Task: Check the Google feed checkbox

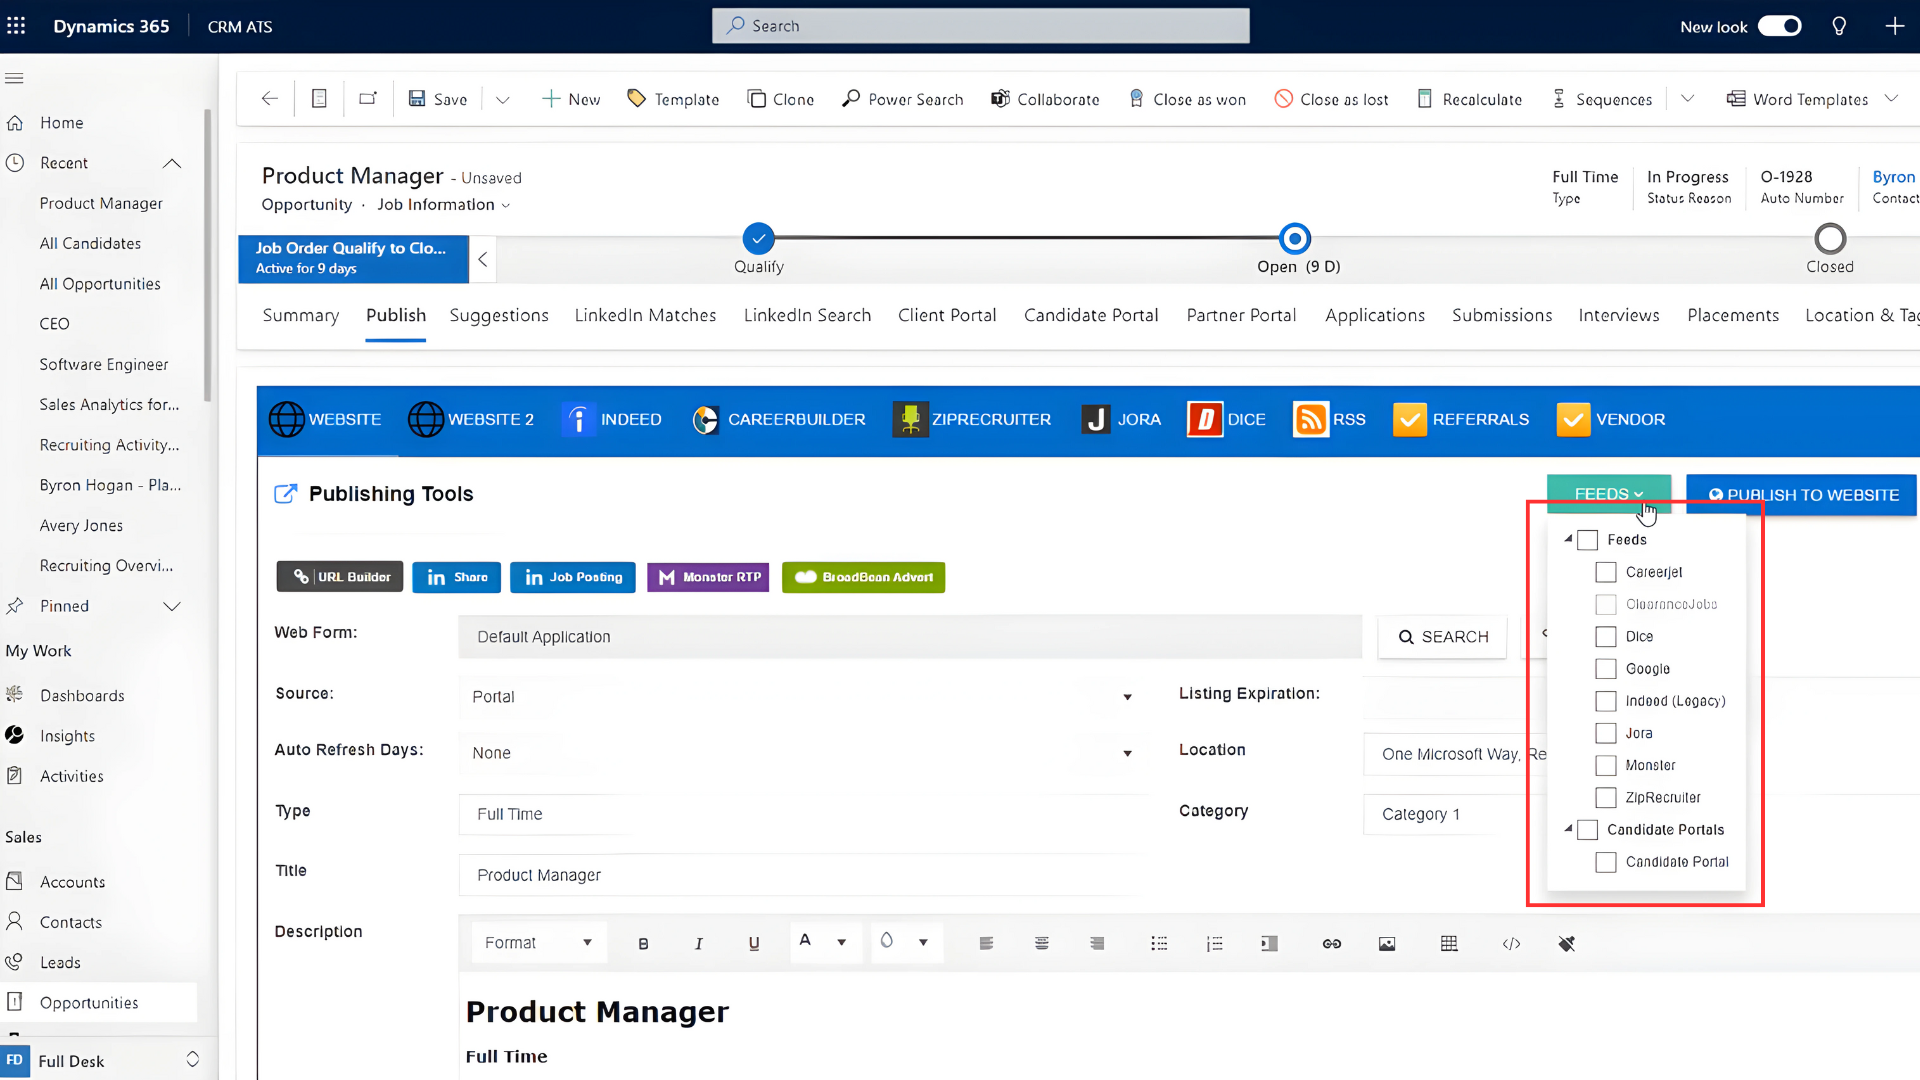Action: tap(1605, 669)
